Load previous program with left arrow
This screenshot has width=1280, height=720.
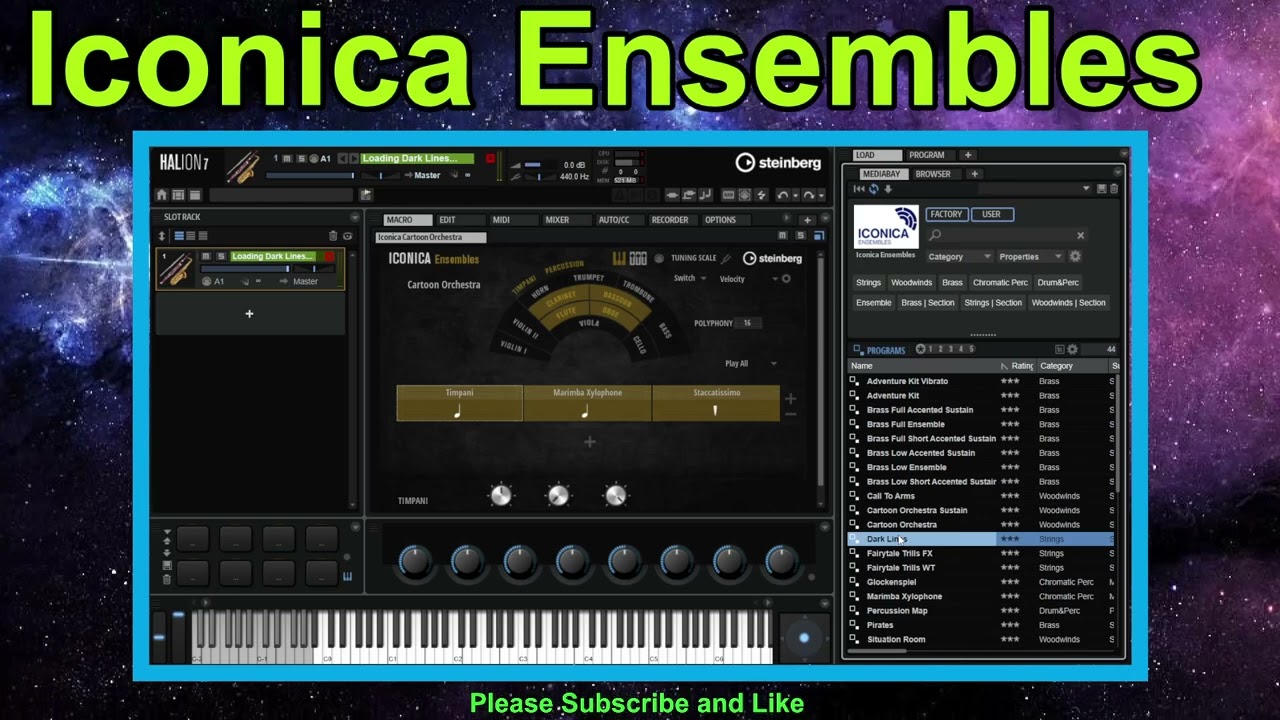point(342,158)
